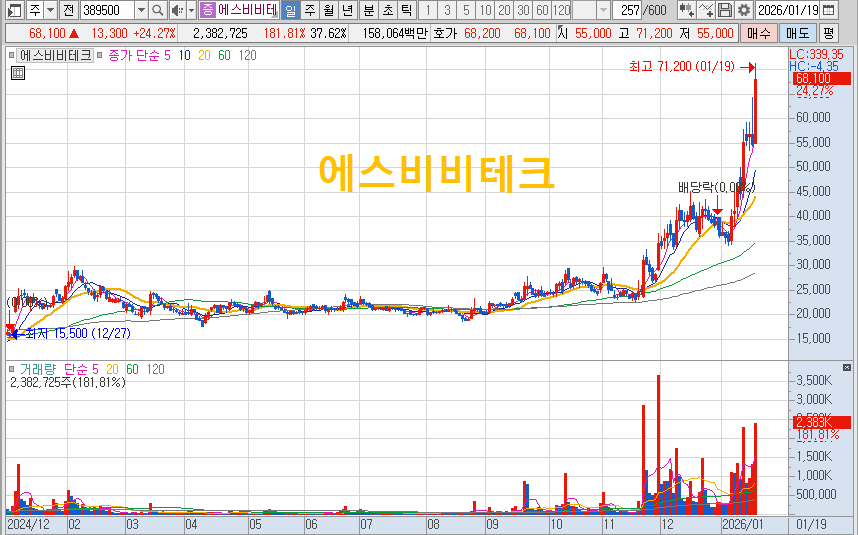Image resolution: width=858 pixels, height=535 pixels.
Task: Toggle the small square before 에스비비테크 legend
Action: pos(11,55)
